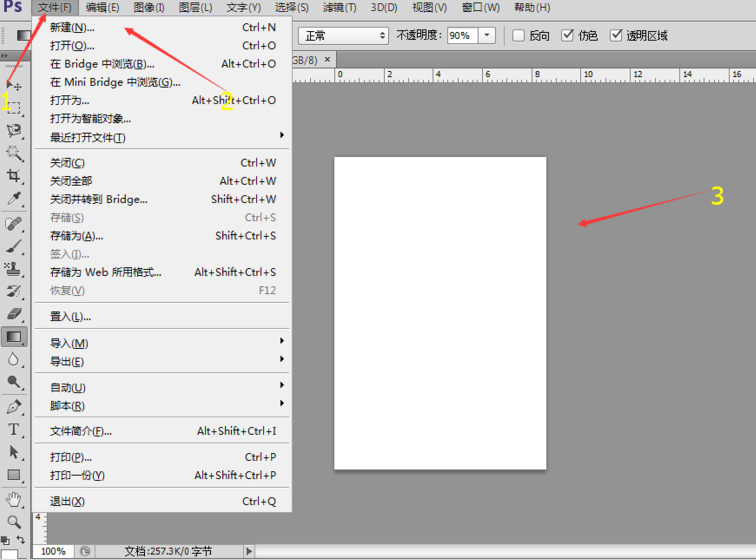This screenshot has width=756, height=560.
Task: Select the Zoom tool in toolbar
Action: click(14, 522)
